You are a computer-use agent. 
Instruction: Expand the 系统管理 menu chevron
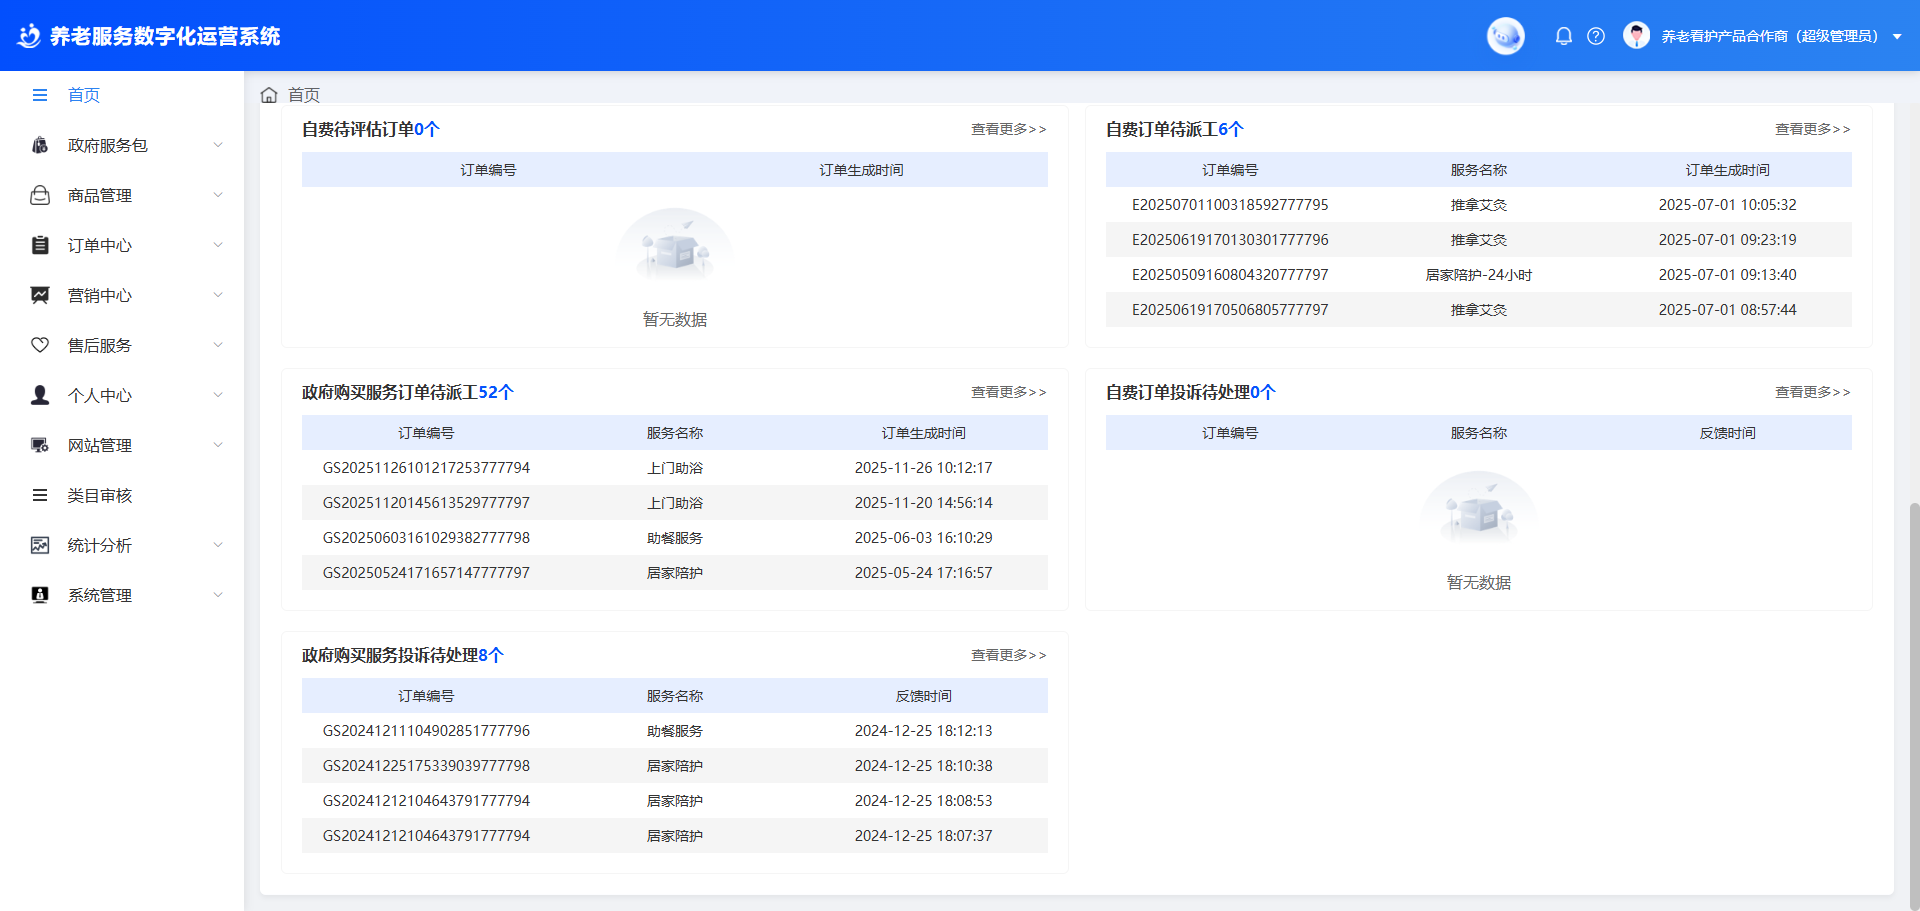tap(218, 595)
